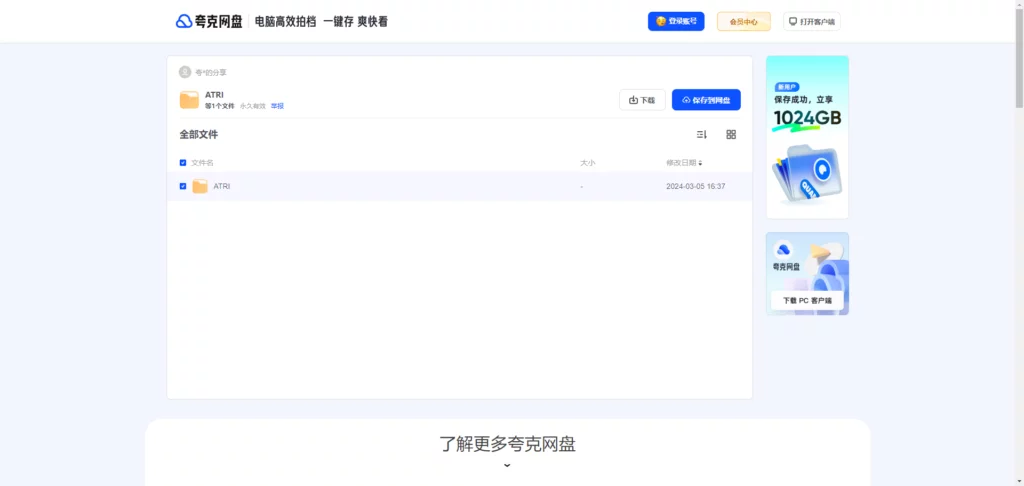The image size is (1024, 486).
Task: Click the 永久有效 validity label
Action: pos(252,106)
